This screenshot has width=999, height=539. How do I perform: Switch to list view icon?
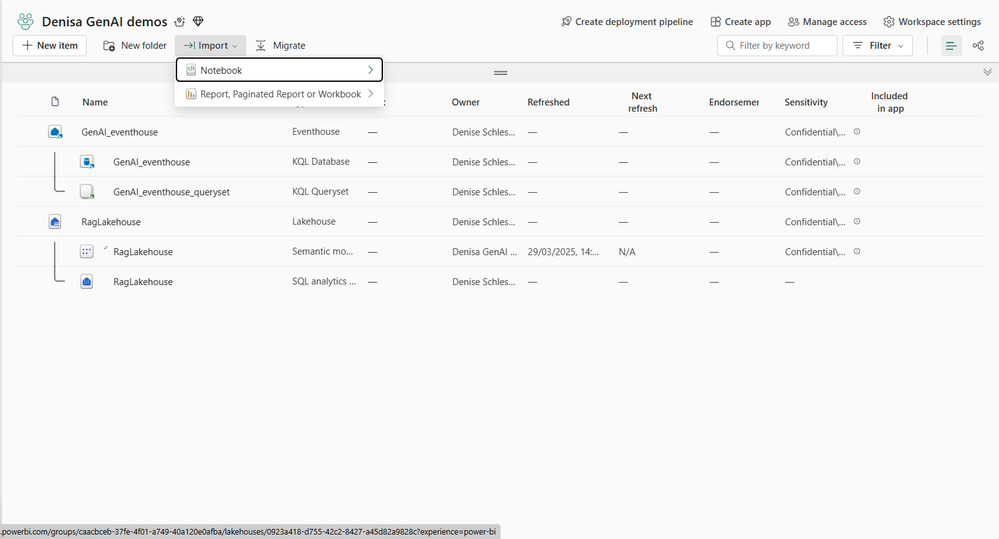[x=951, y=46]
